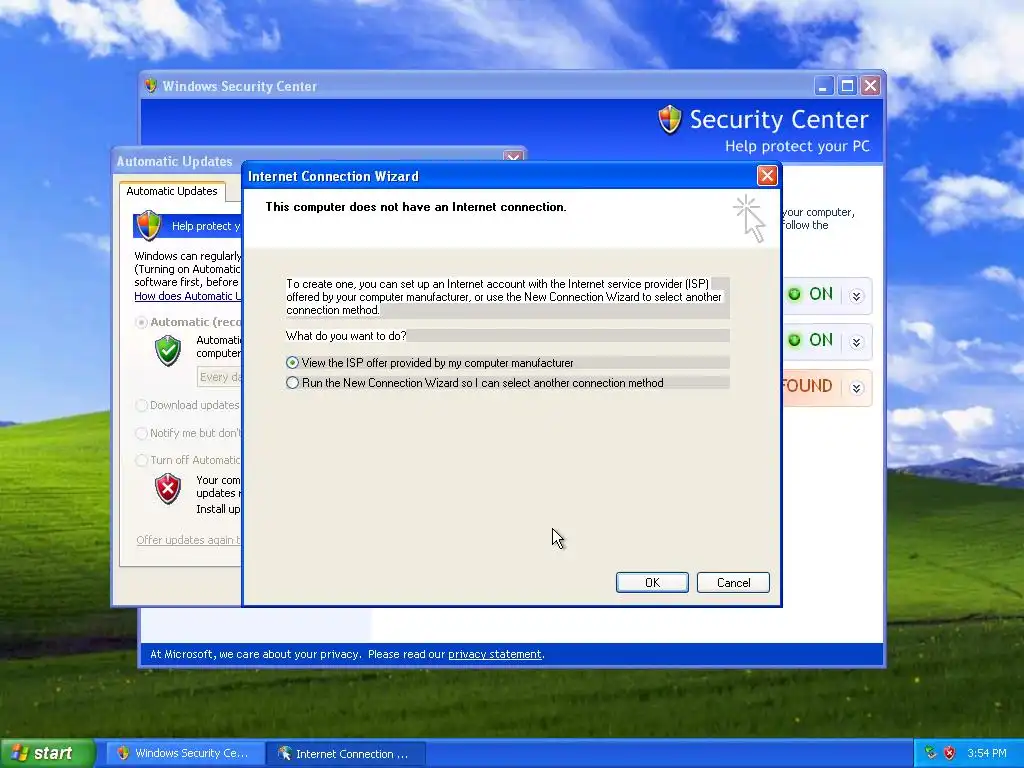Image resolution: width=1024 pixels, height=768 pixels.
Task: Click the shield icon in Automatic Updates banner
Action: tap(149, 225)
